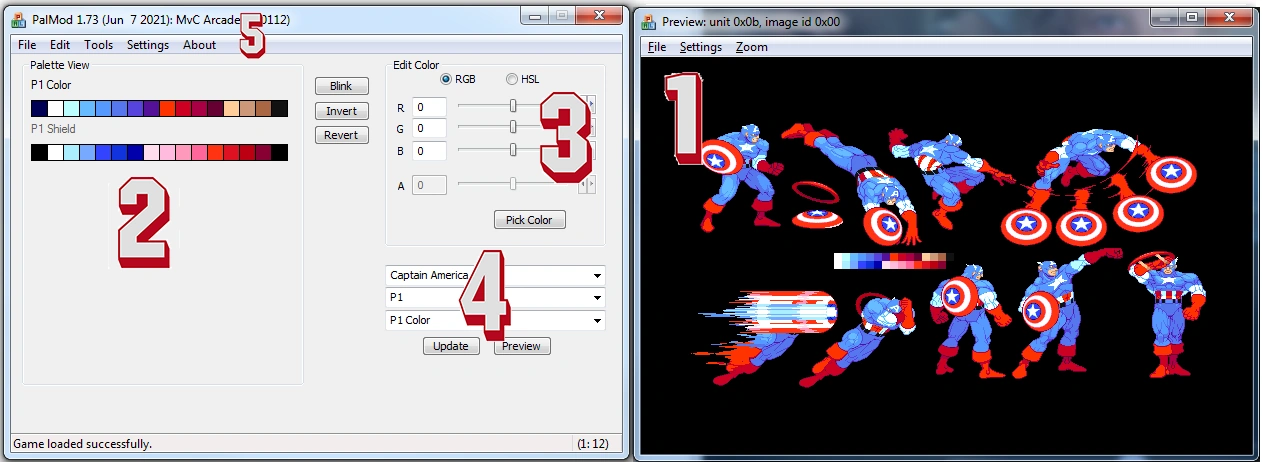Select the white swatch in P1 Color row
Screen dimensions: 1262x462
click(x=55, y=108)
